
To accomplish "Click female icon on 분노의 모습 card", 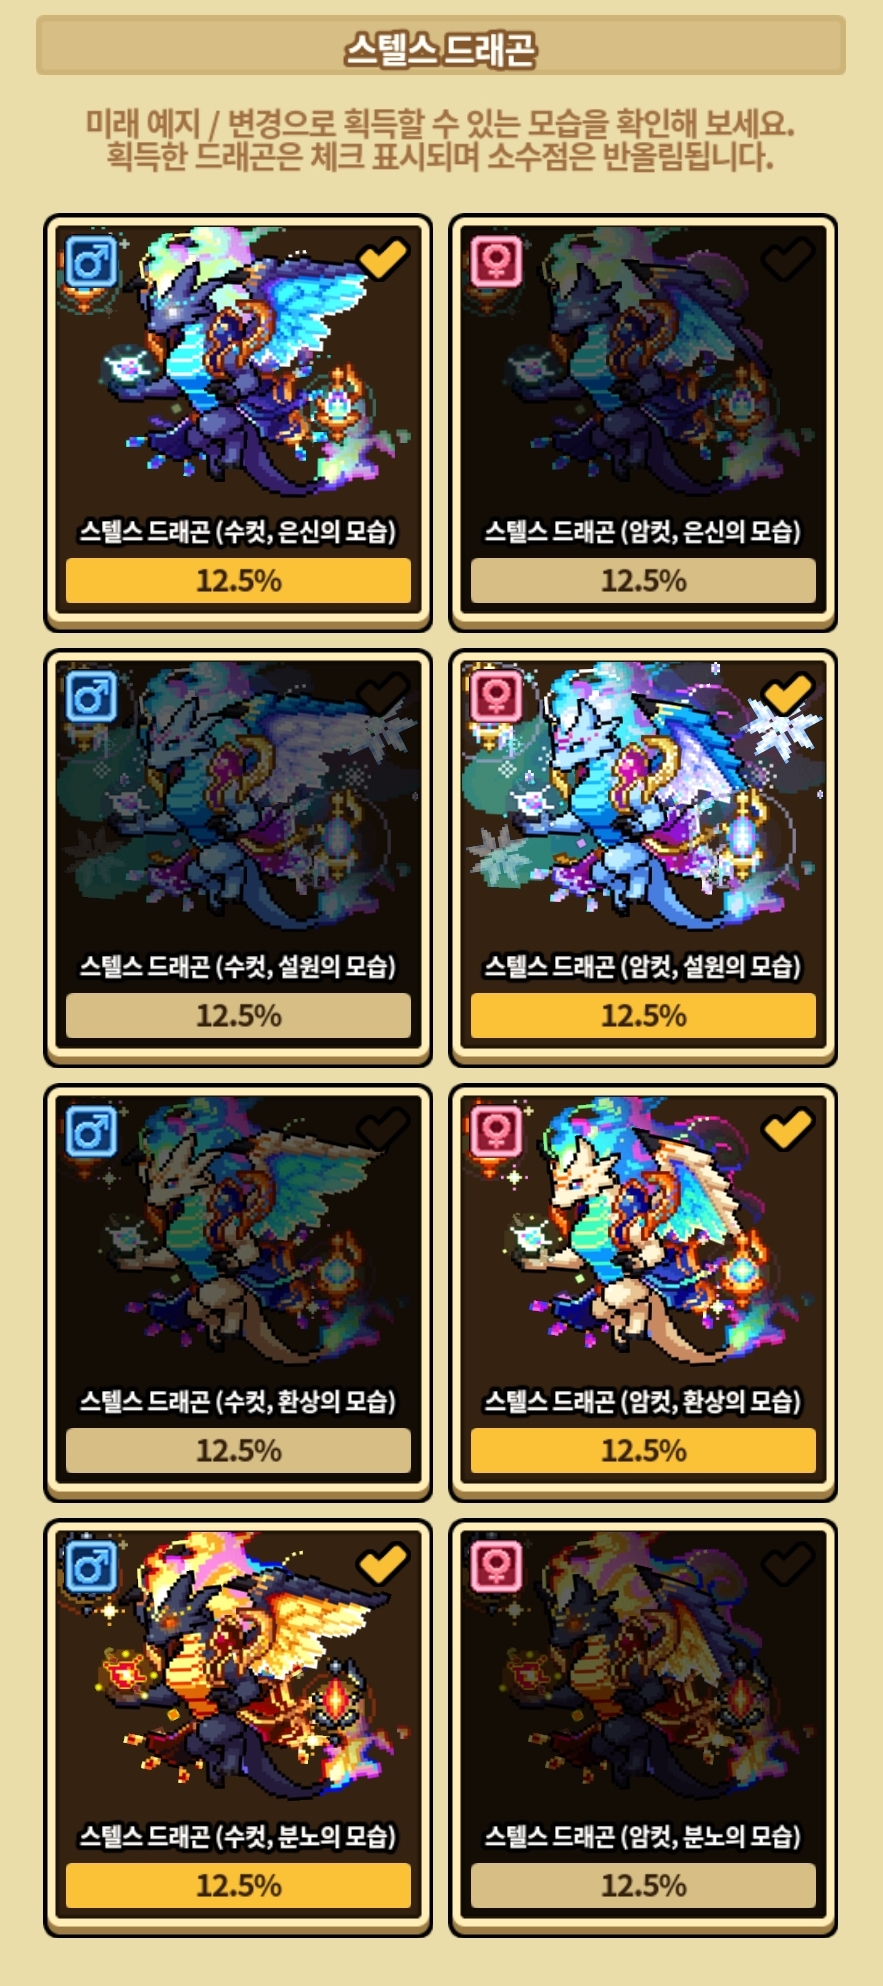I will [497, 1567].
